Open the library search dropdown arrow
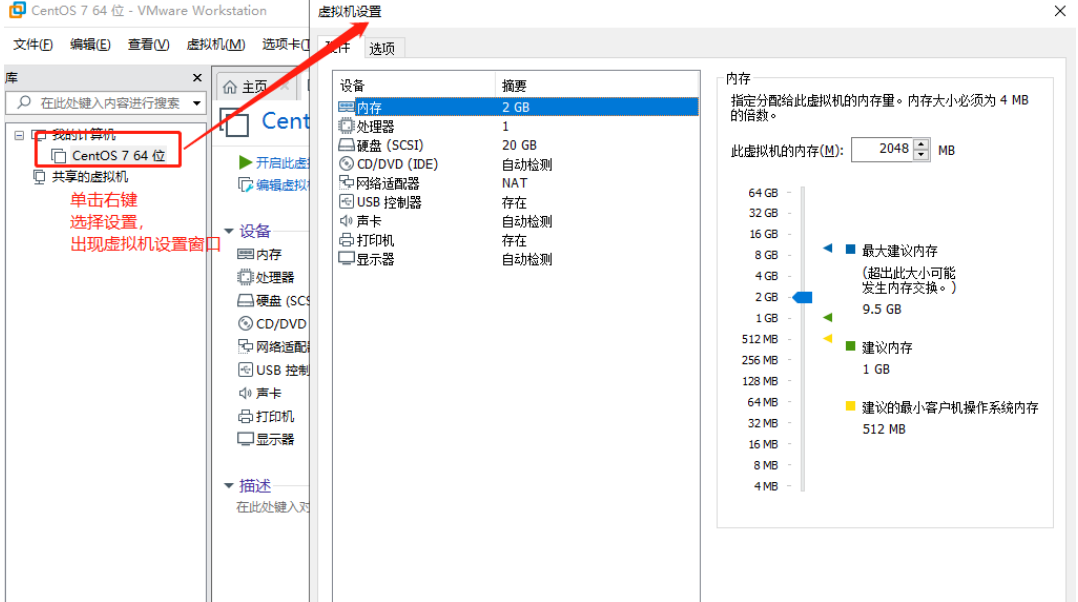 (x=197, y=103)
